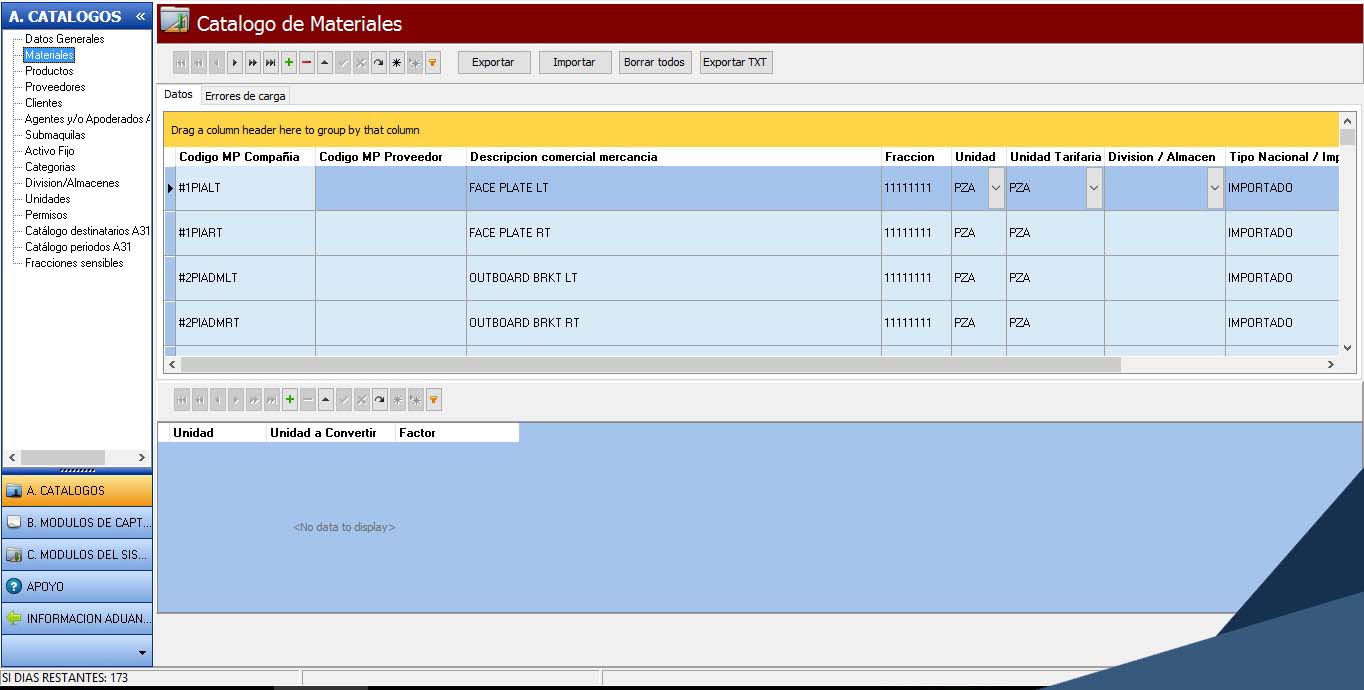Click the Exportar TXT button
The width and height of the screenshot is (1364, 690).
pyautogui.click(x=735, y=62)
